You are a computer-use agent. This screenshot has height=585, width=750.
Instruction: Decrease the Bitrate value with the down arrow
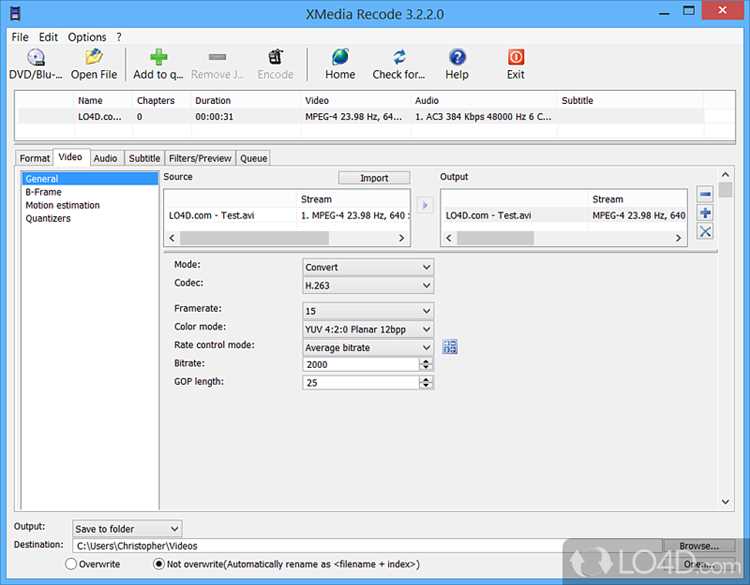(x=425, y=368)
